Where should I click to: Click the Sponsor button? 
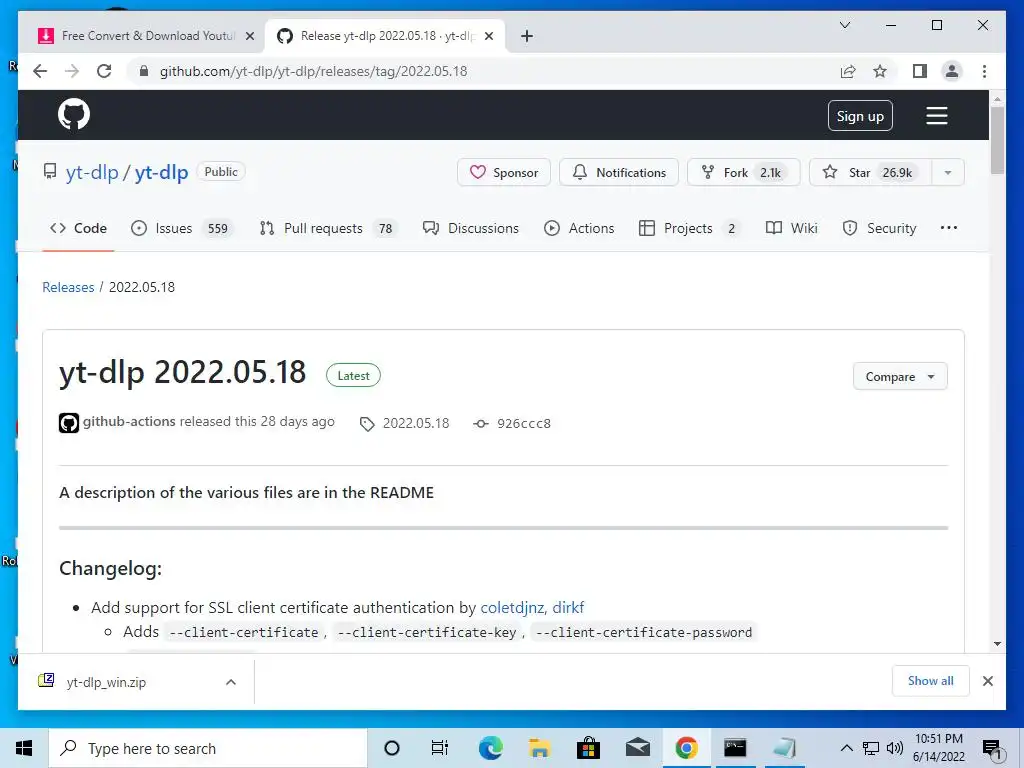(x=504, y=172)
